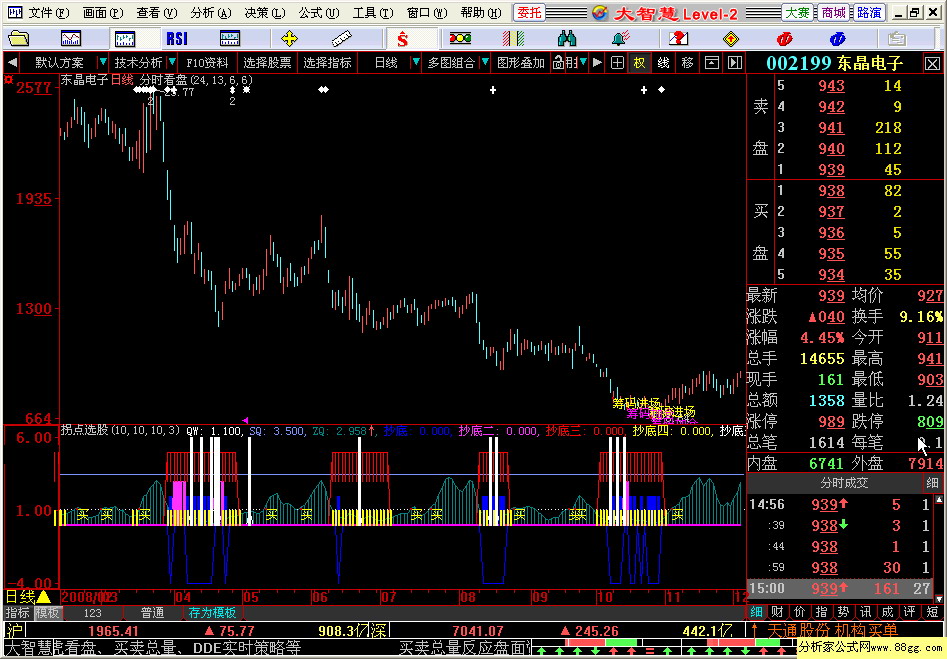Click 选择股票 button
The width and height of the screenshot is (947, 659).
point(267,62)
